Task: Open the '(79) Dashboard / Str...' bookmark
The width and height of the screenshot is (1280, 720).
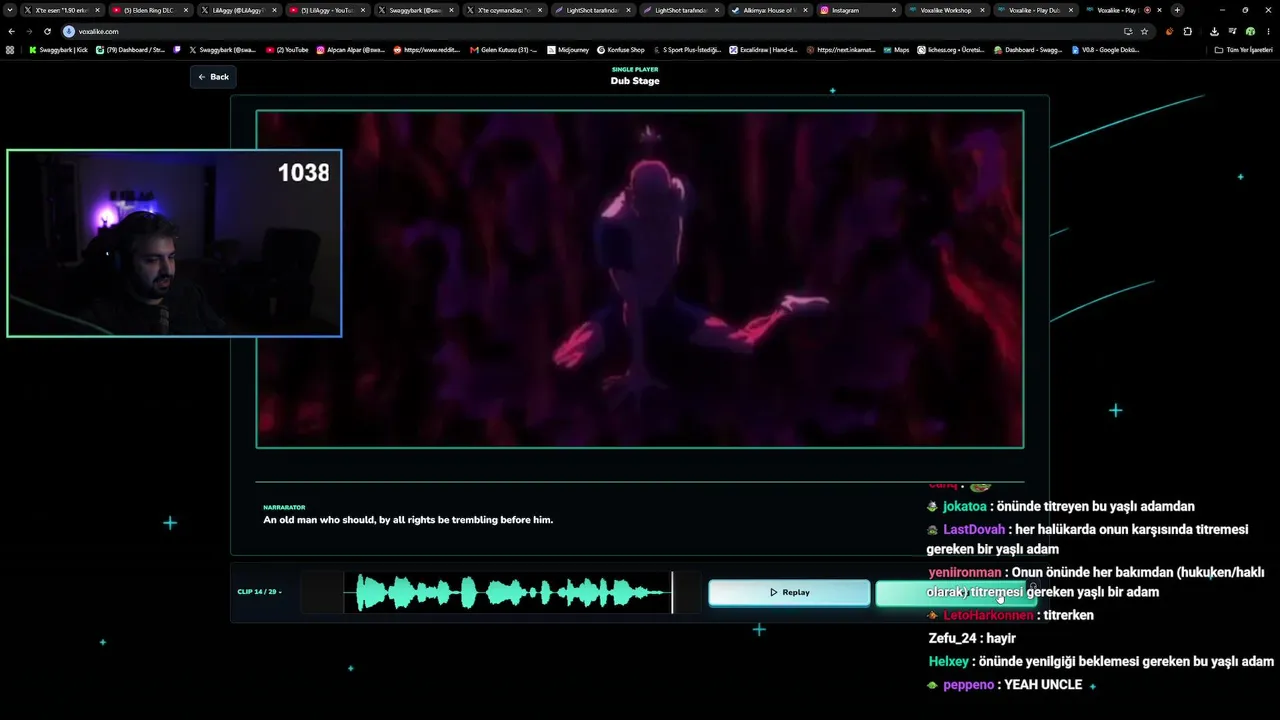Action: 130,49
